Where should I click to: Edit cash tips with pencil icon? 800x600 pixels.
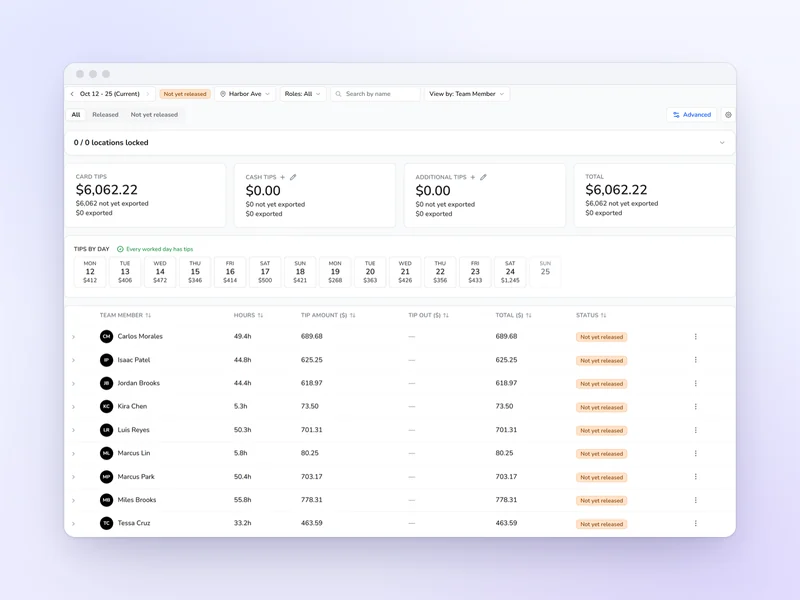pos(293,177)
